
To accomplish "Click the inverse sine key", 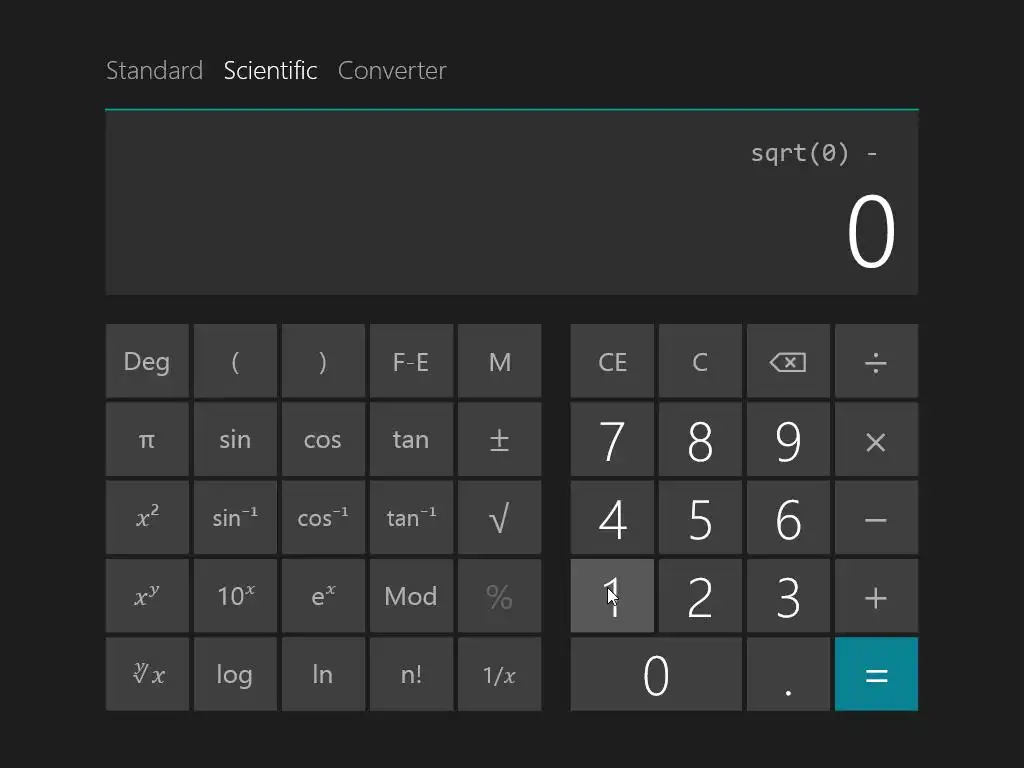I will (x=235, y=518).
